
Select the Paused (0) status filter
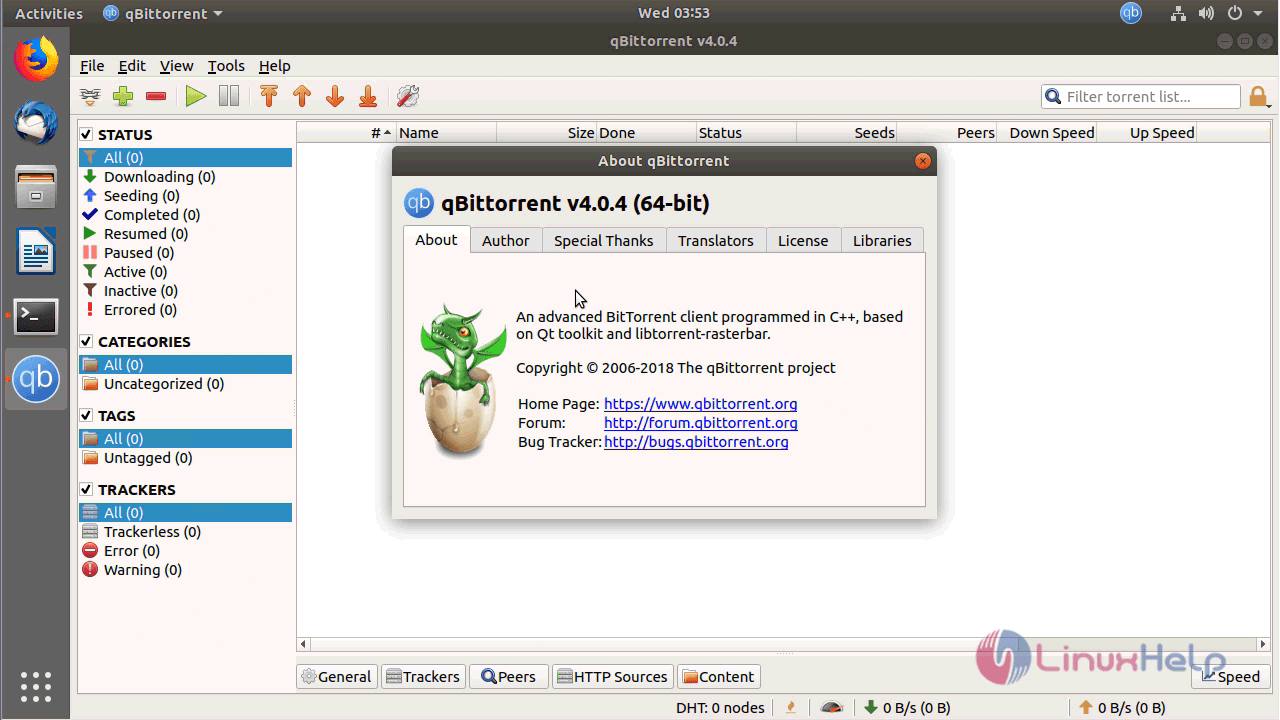(185, 253)
